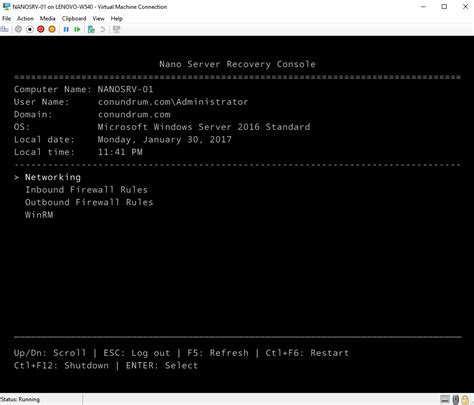Minimize the Virtual Machine Connection window
The width and height of the screenshot is (474, 405).
point(423,6)
